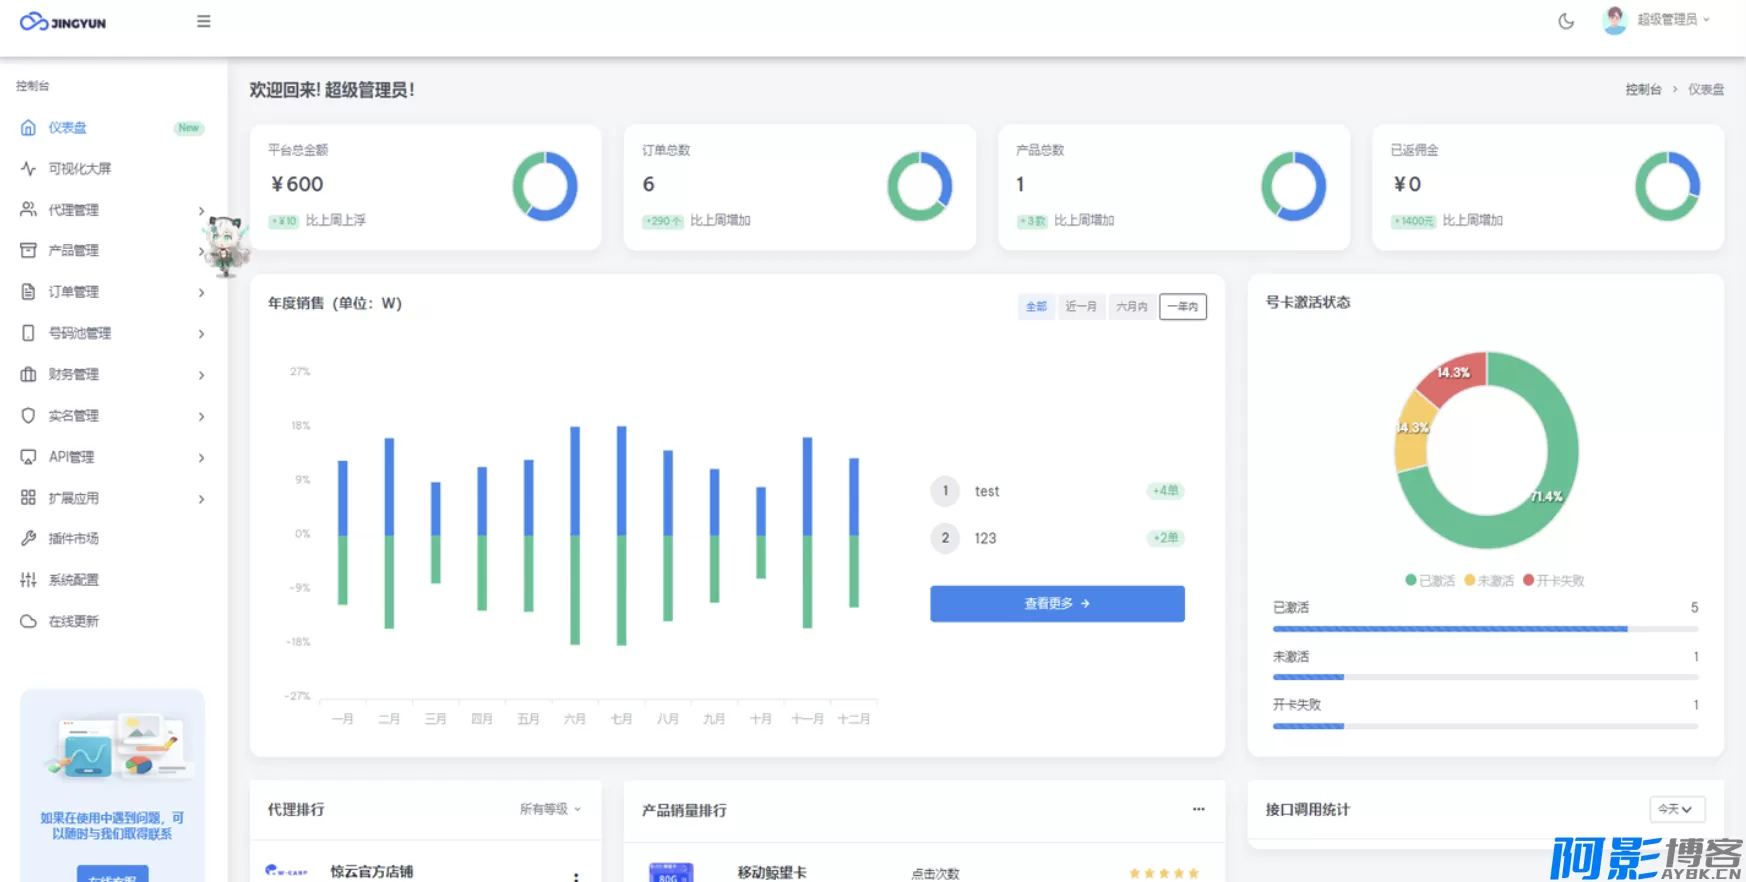Open 仪表盘 dashboard home icon
Image resolution: width=1746 pixels, height=882 pixels.
click(x=28, y=128)
